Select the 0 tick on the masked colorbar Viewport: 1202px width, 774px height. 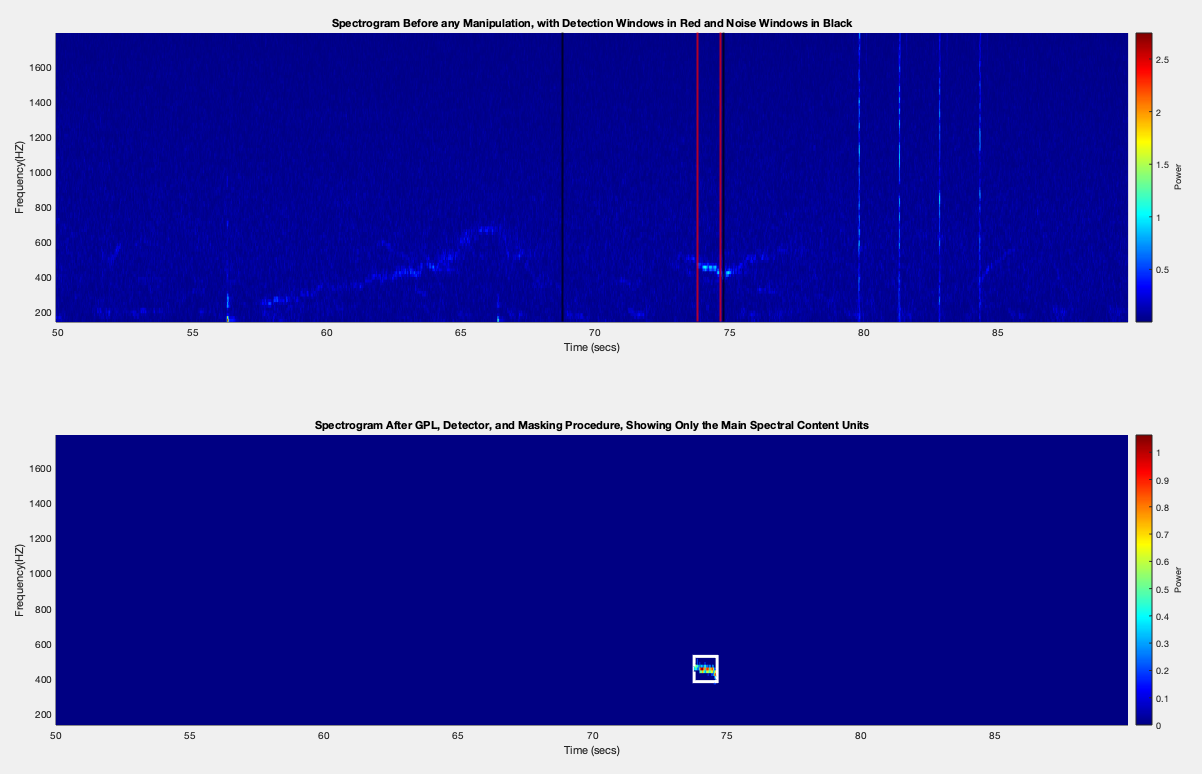[1161, 725]
